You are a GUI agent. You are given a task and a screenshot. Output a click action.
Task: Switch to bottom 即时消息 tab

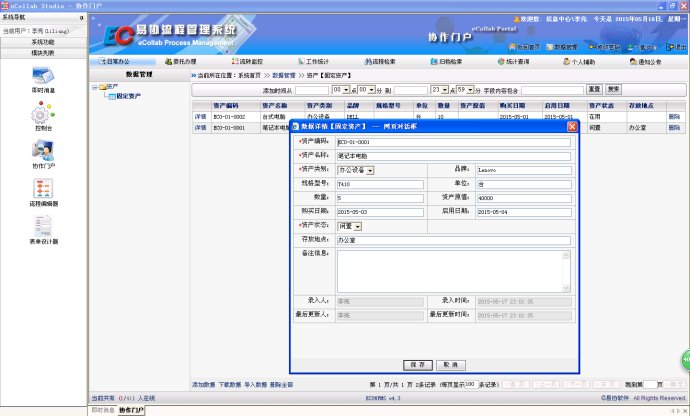click(x=103, y=410)
